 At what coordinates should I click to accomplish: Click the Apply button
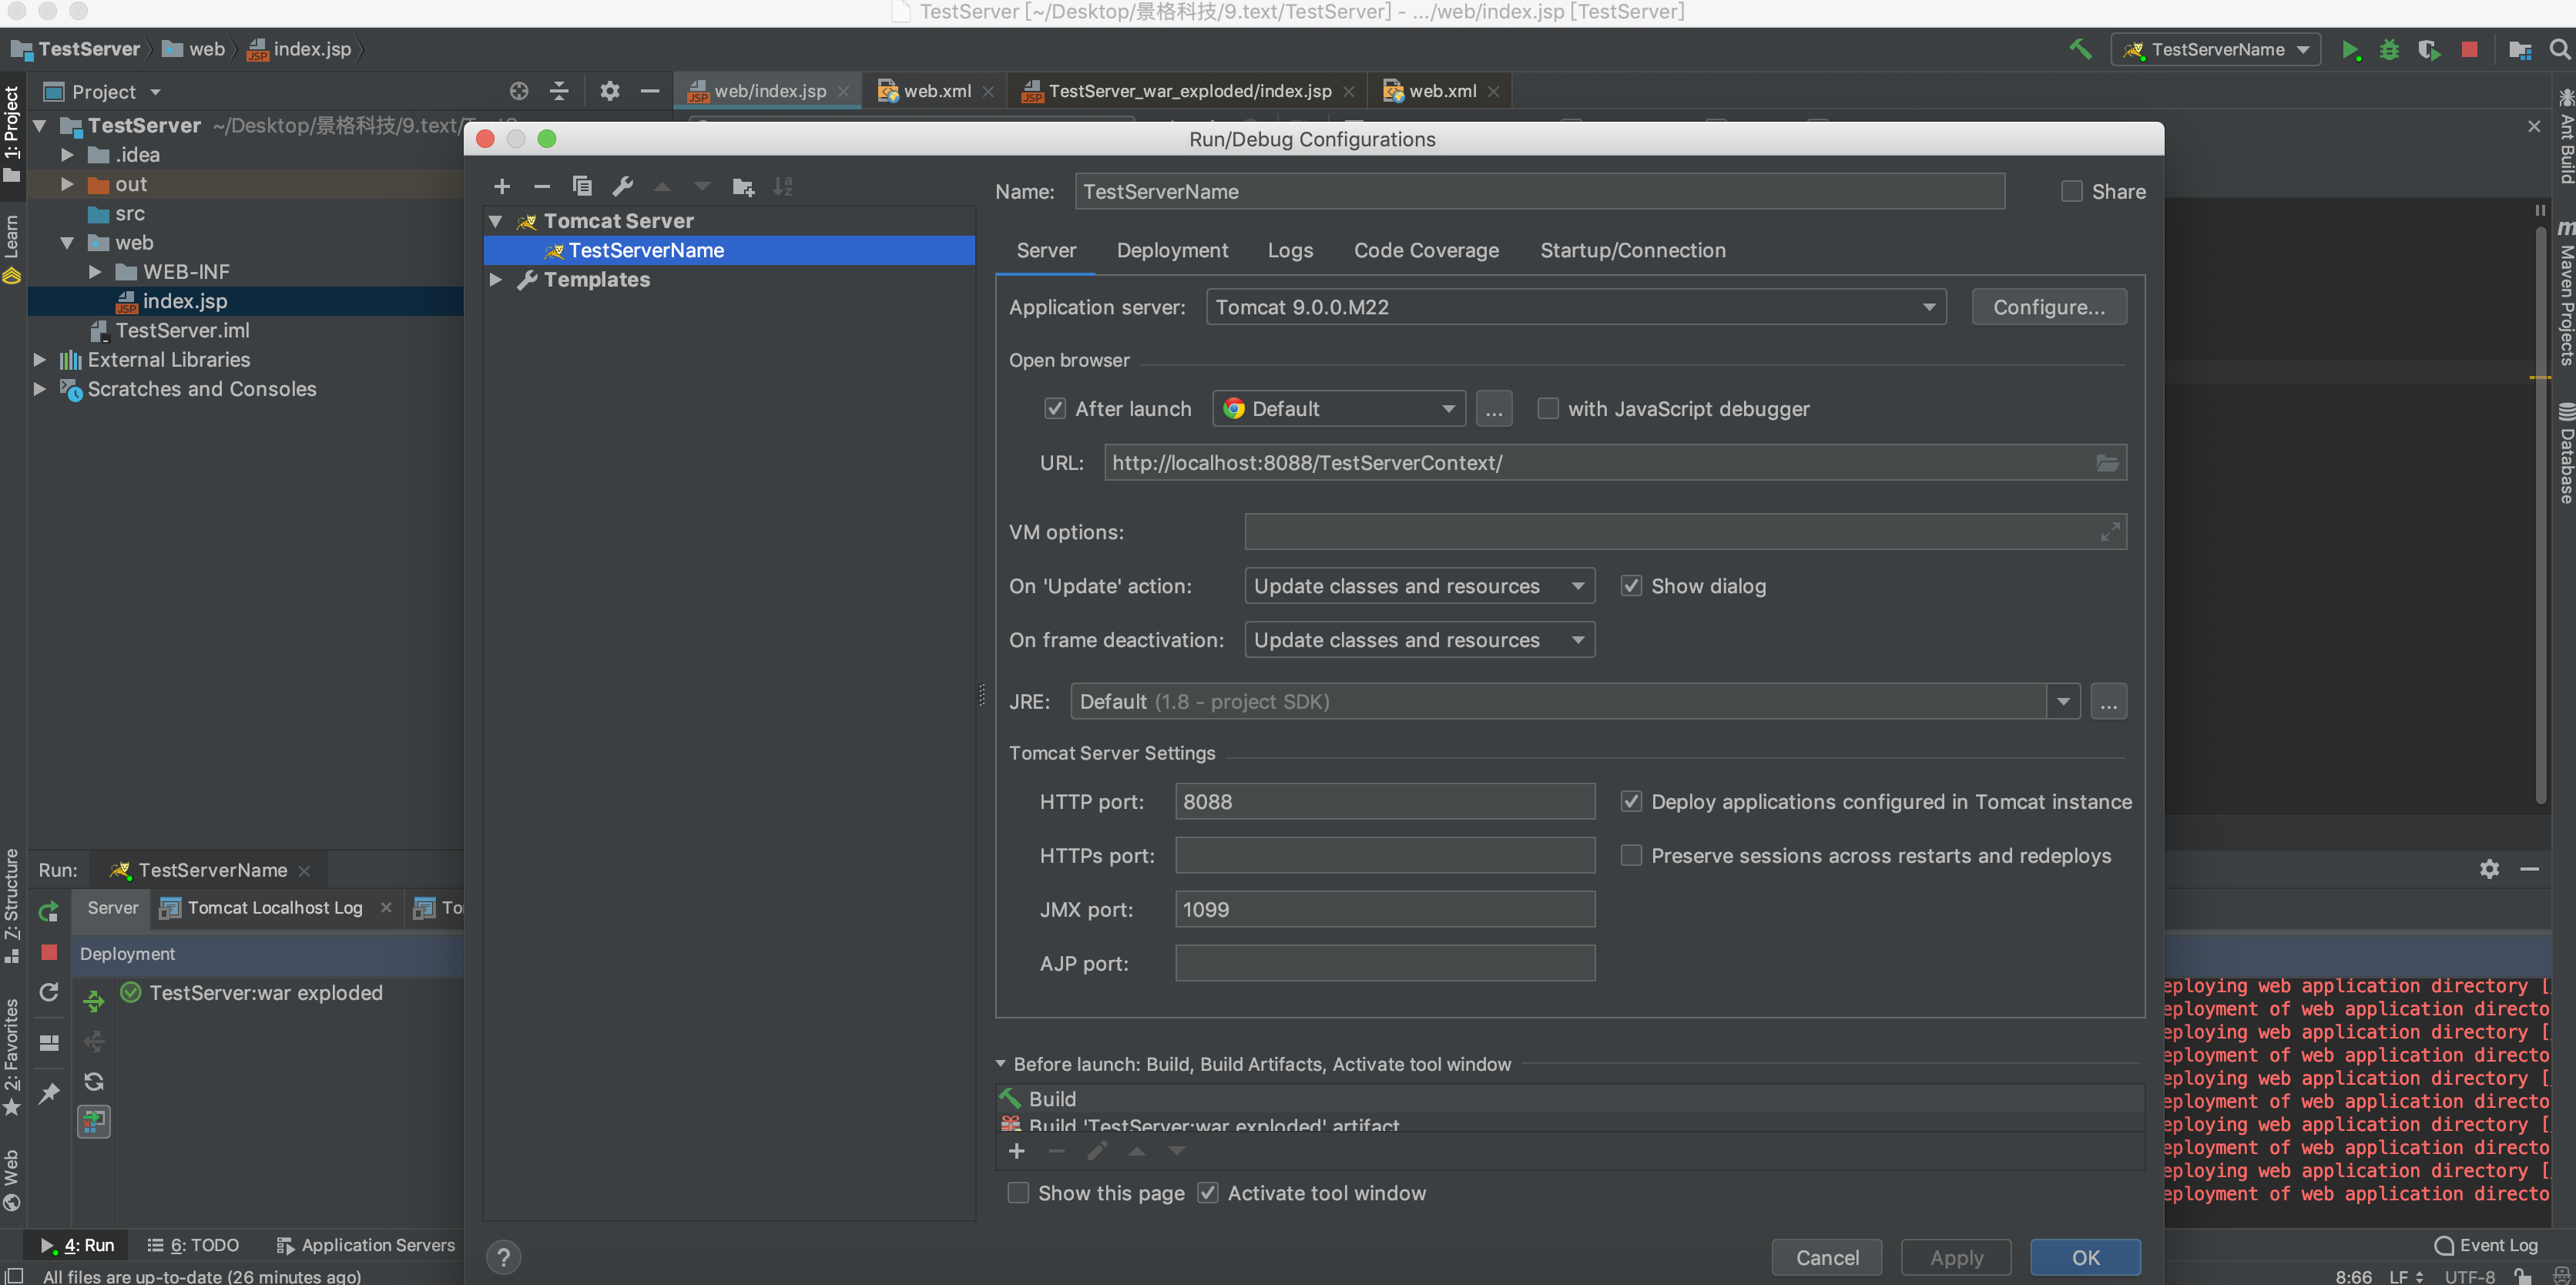[1956, 1257]
